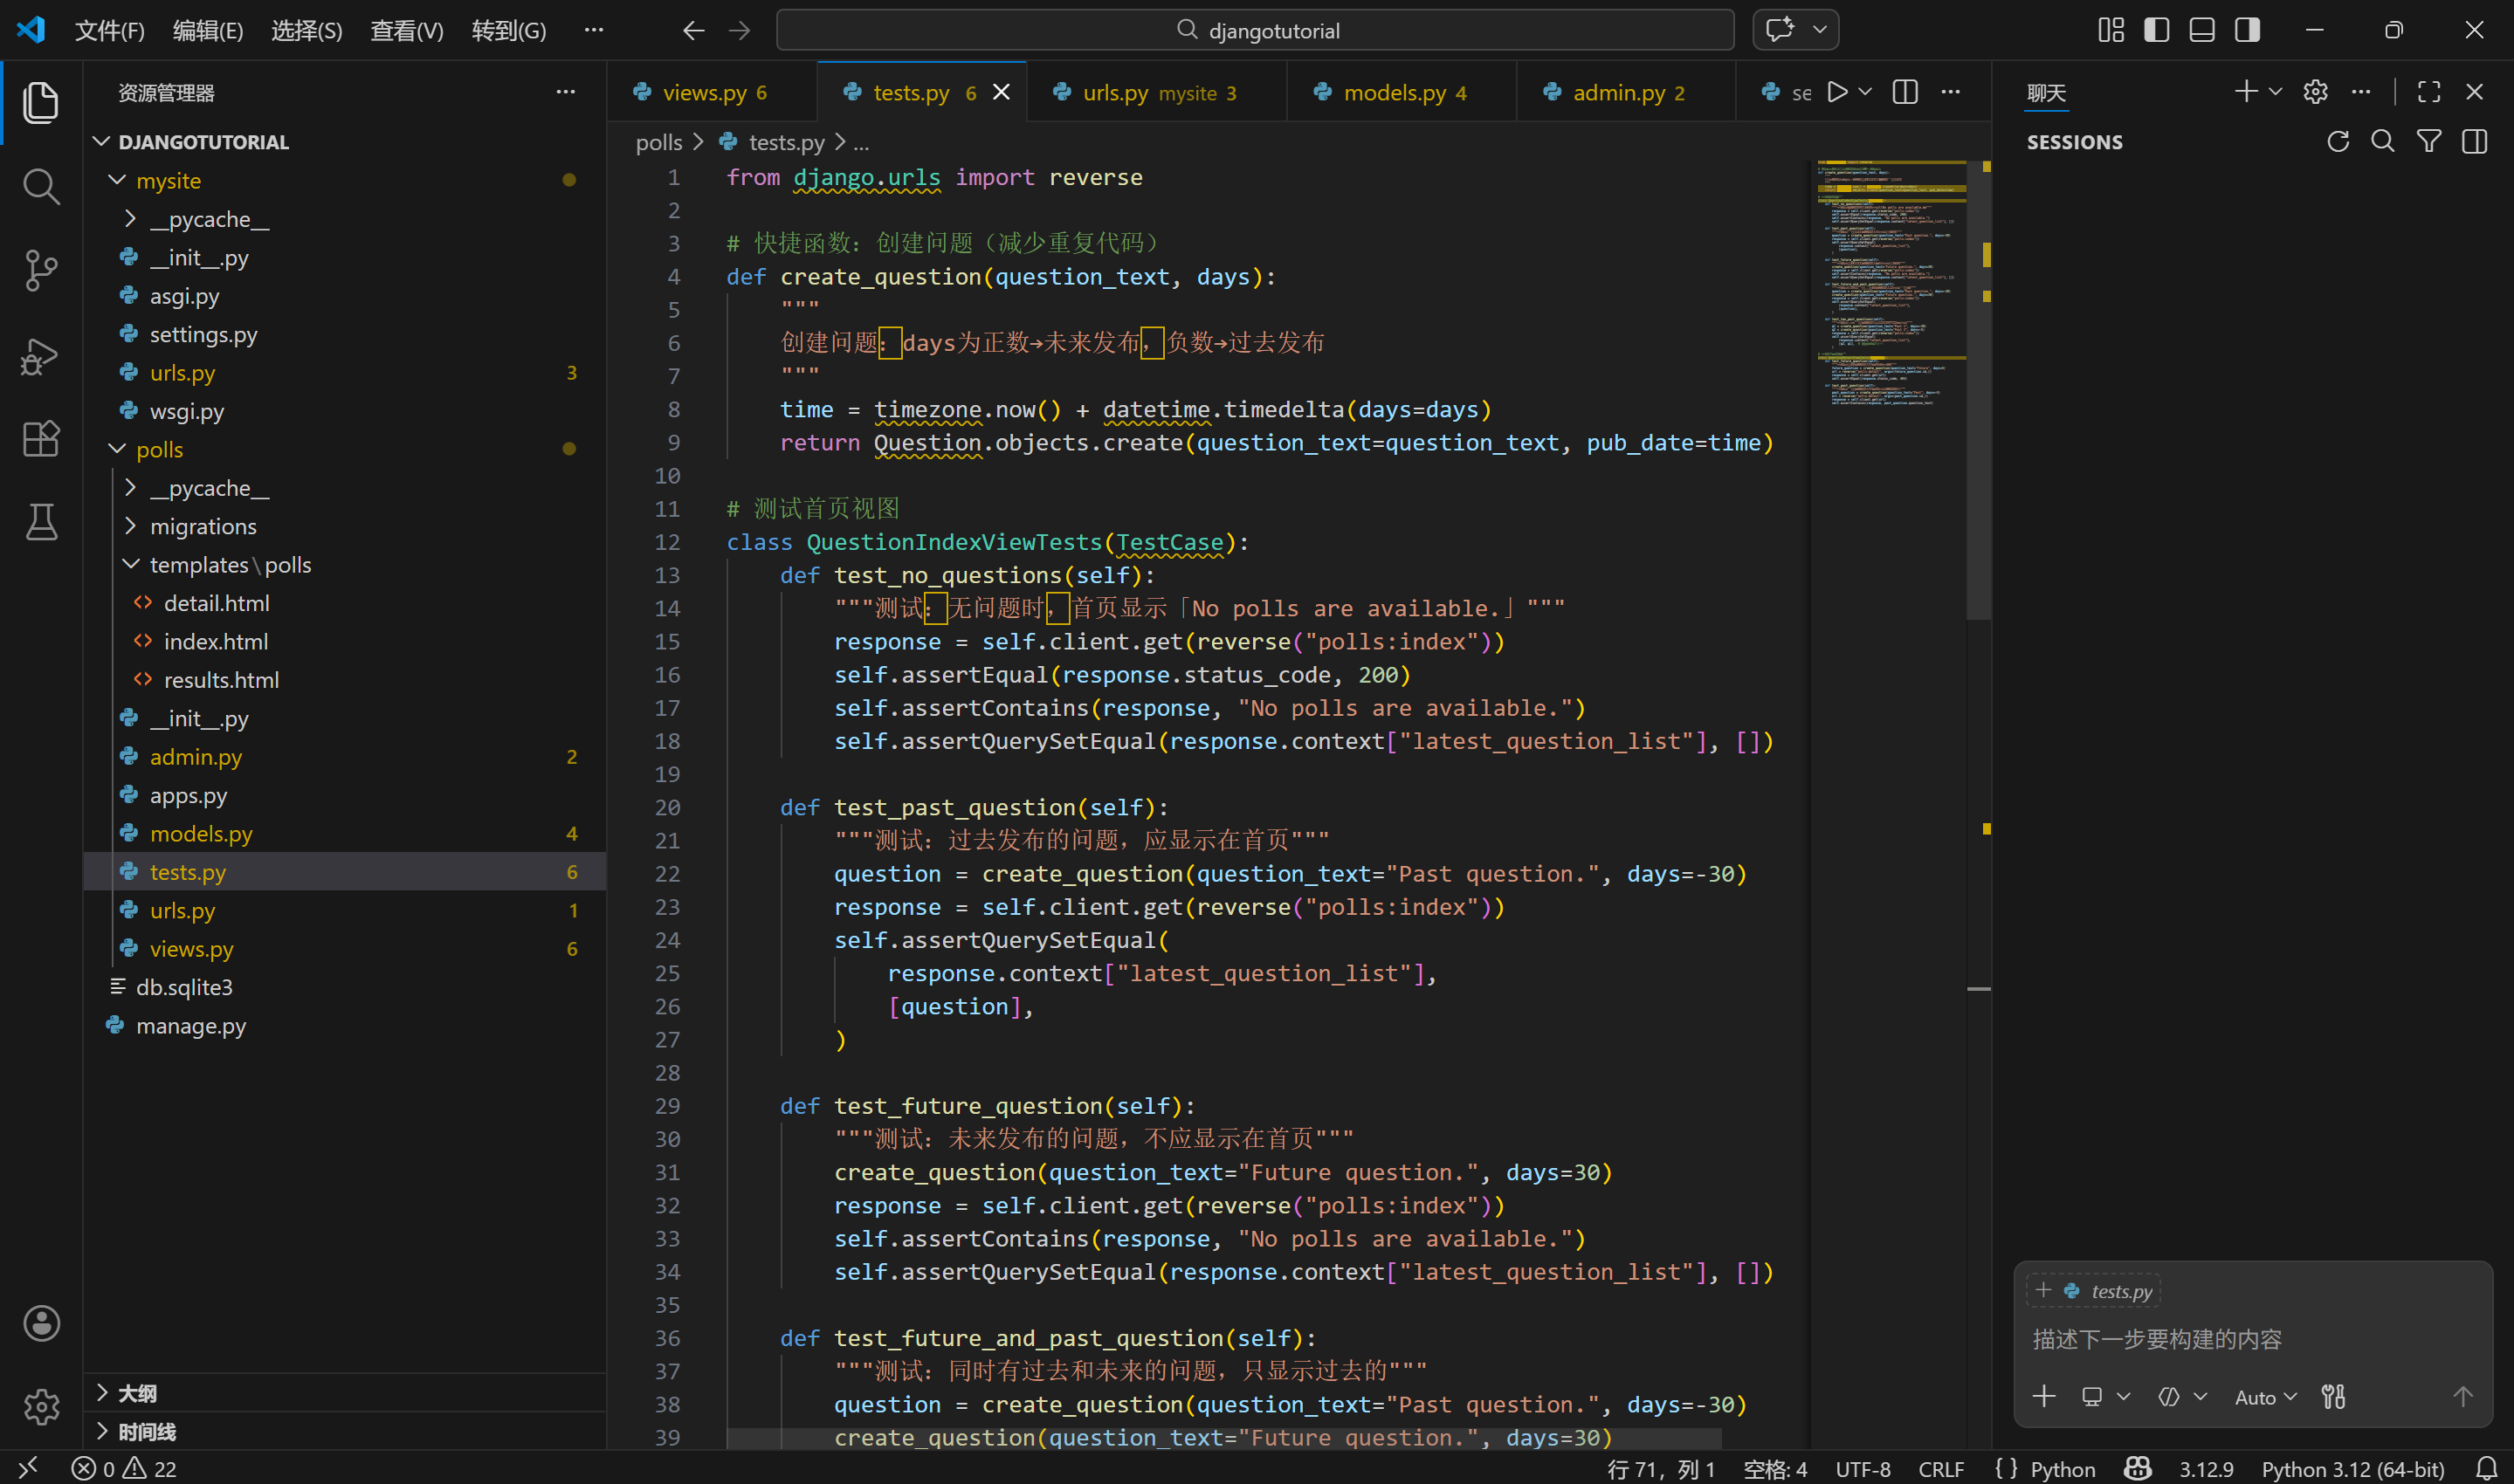Open the Extensions view
This screenshot has width=2514, height=1484.
click(41, 438)
